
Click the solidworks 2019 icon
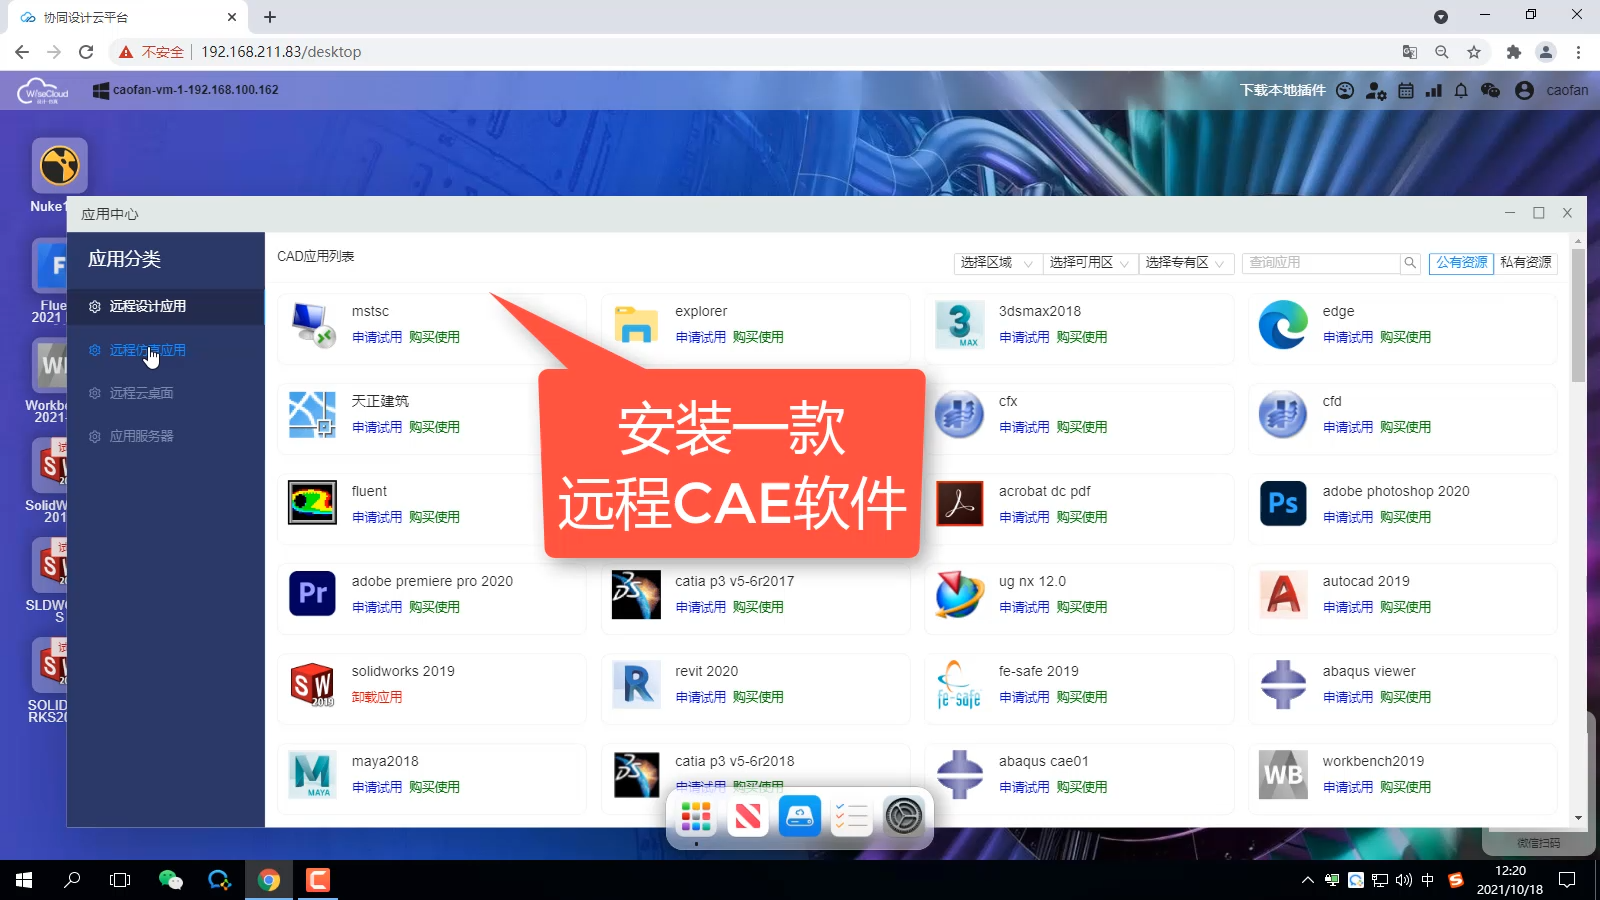[313, 685]
